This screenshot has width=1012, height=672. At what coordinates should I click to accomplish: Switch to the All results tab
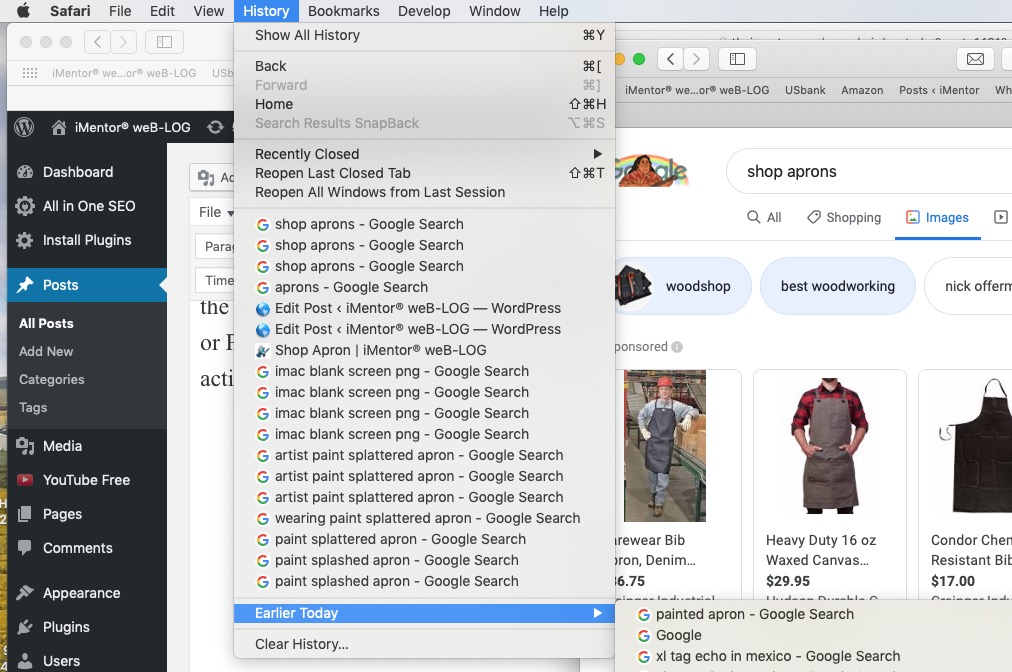764,218
